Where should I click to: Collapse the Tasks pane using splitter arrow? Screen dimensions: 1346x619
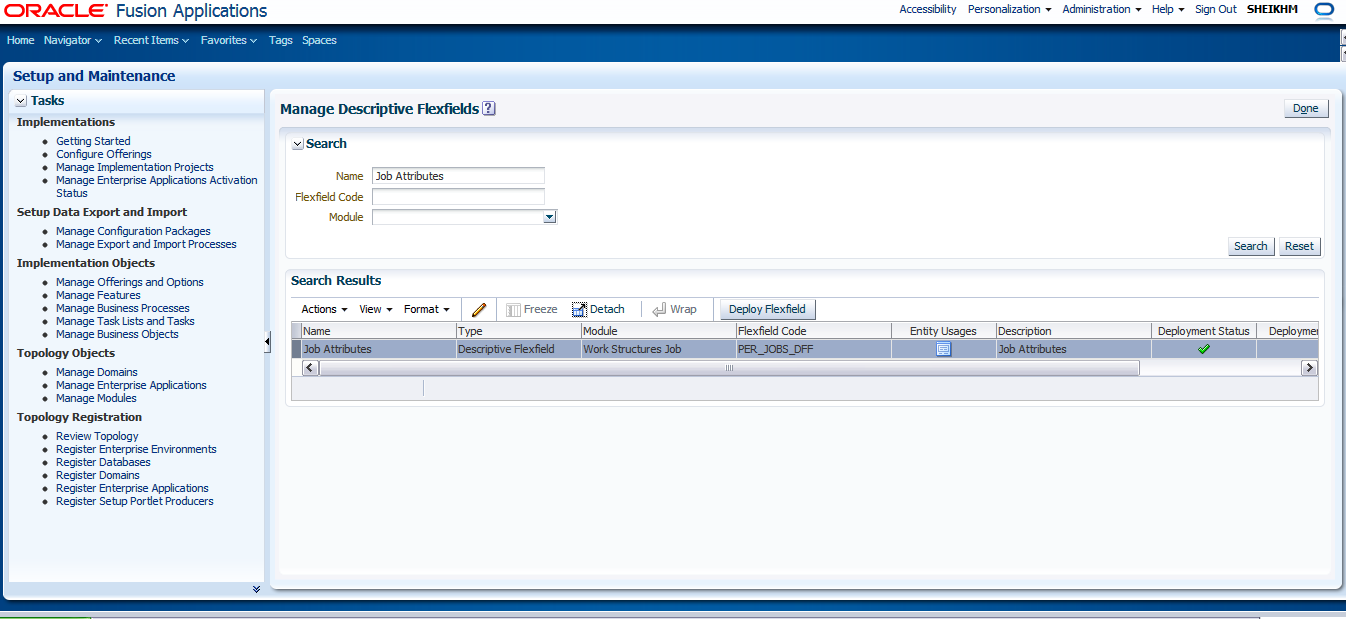pyautogui.click(x=267, y=342)
